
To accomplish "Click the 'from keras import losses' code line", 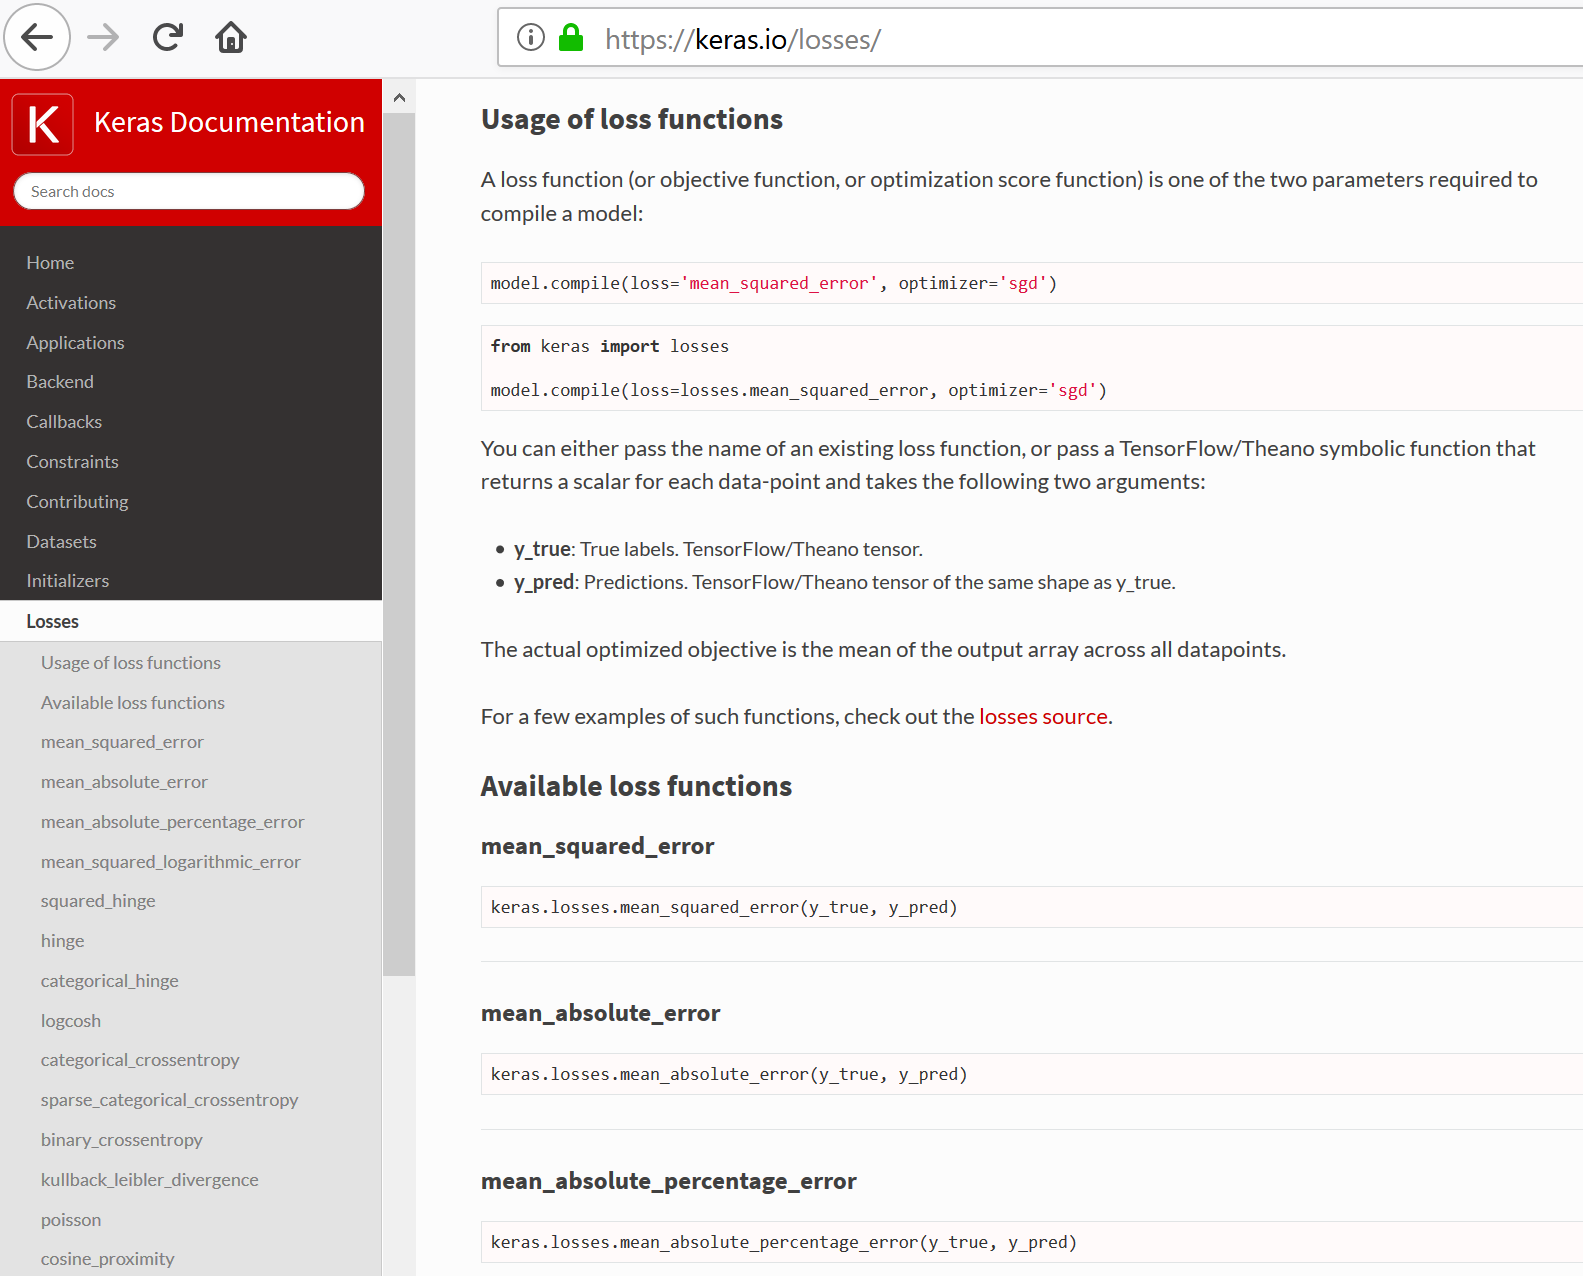I will (x=609, y=347).
